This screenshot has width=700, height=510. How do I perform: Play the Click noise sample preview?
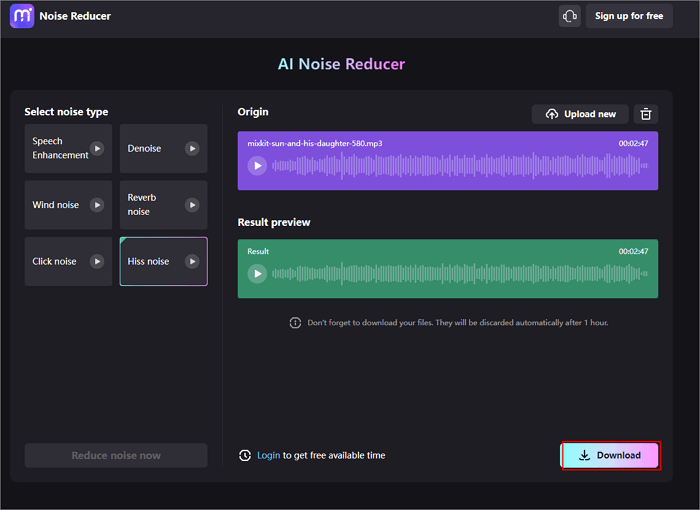click(x=97, y=261)
